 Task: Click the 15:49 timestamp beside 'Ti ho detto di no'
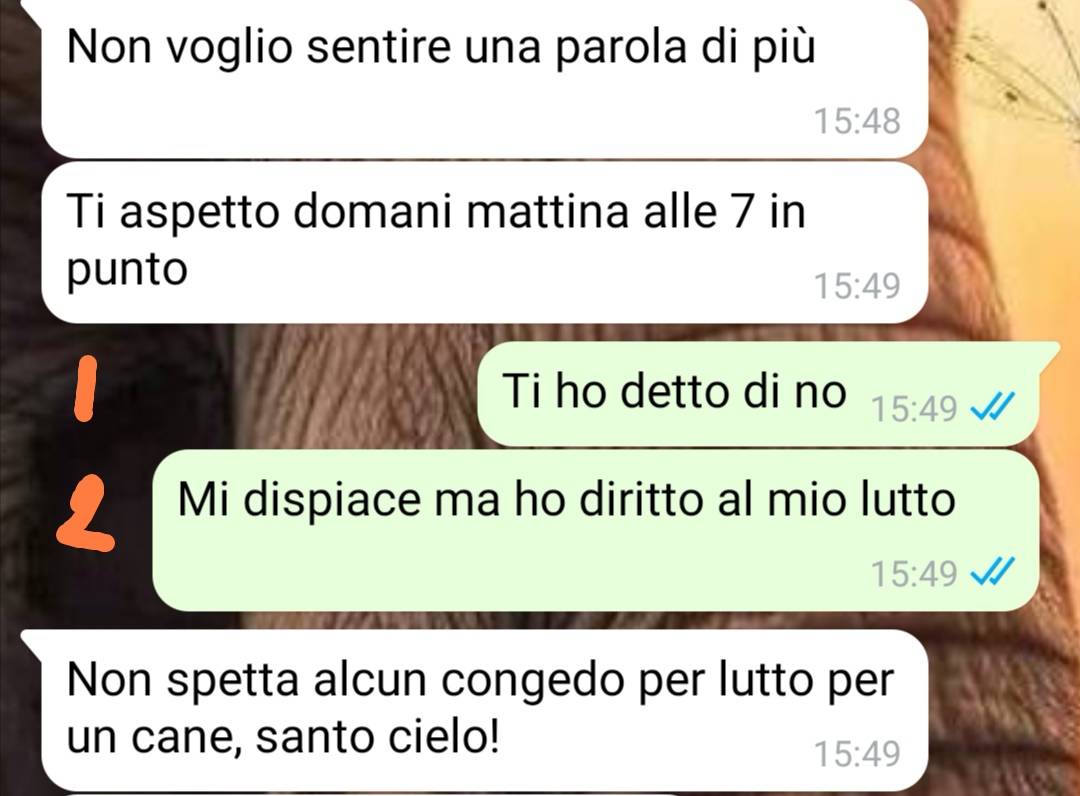914,408
